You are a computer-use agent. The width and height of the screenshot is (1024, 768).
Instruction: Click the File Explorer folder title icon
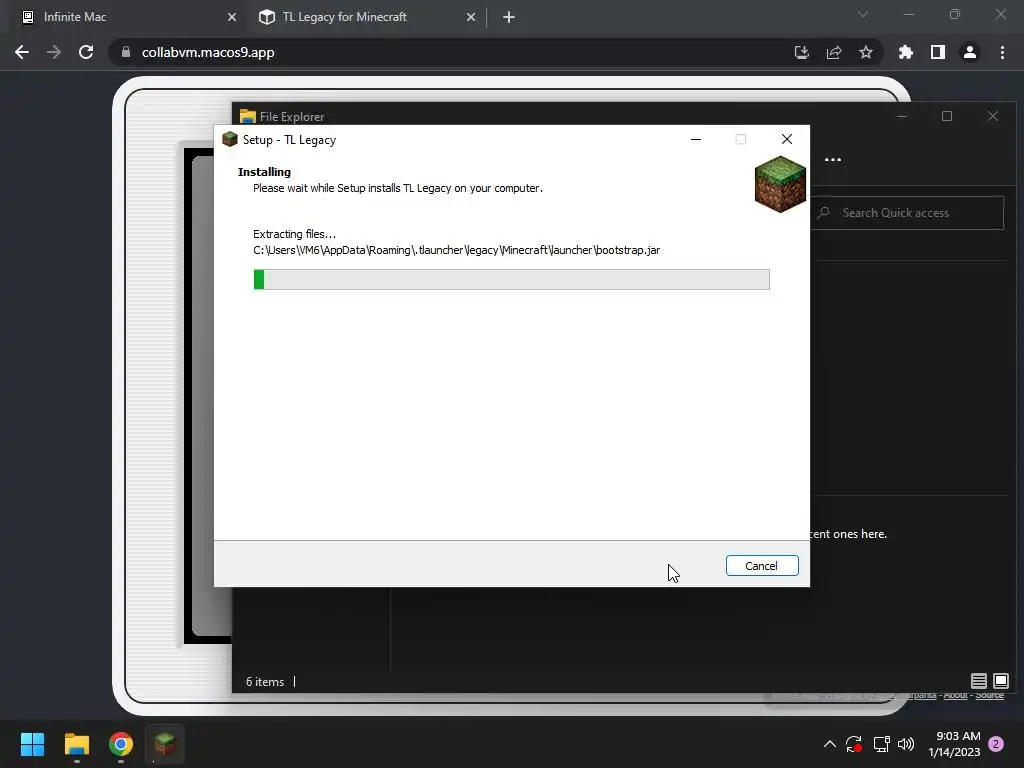click(x=248, y=116)
